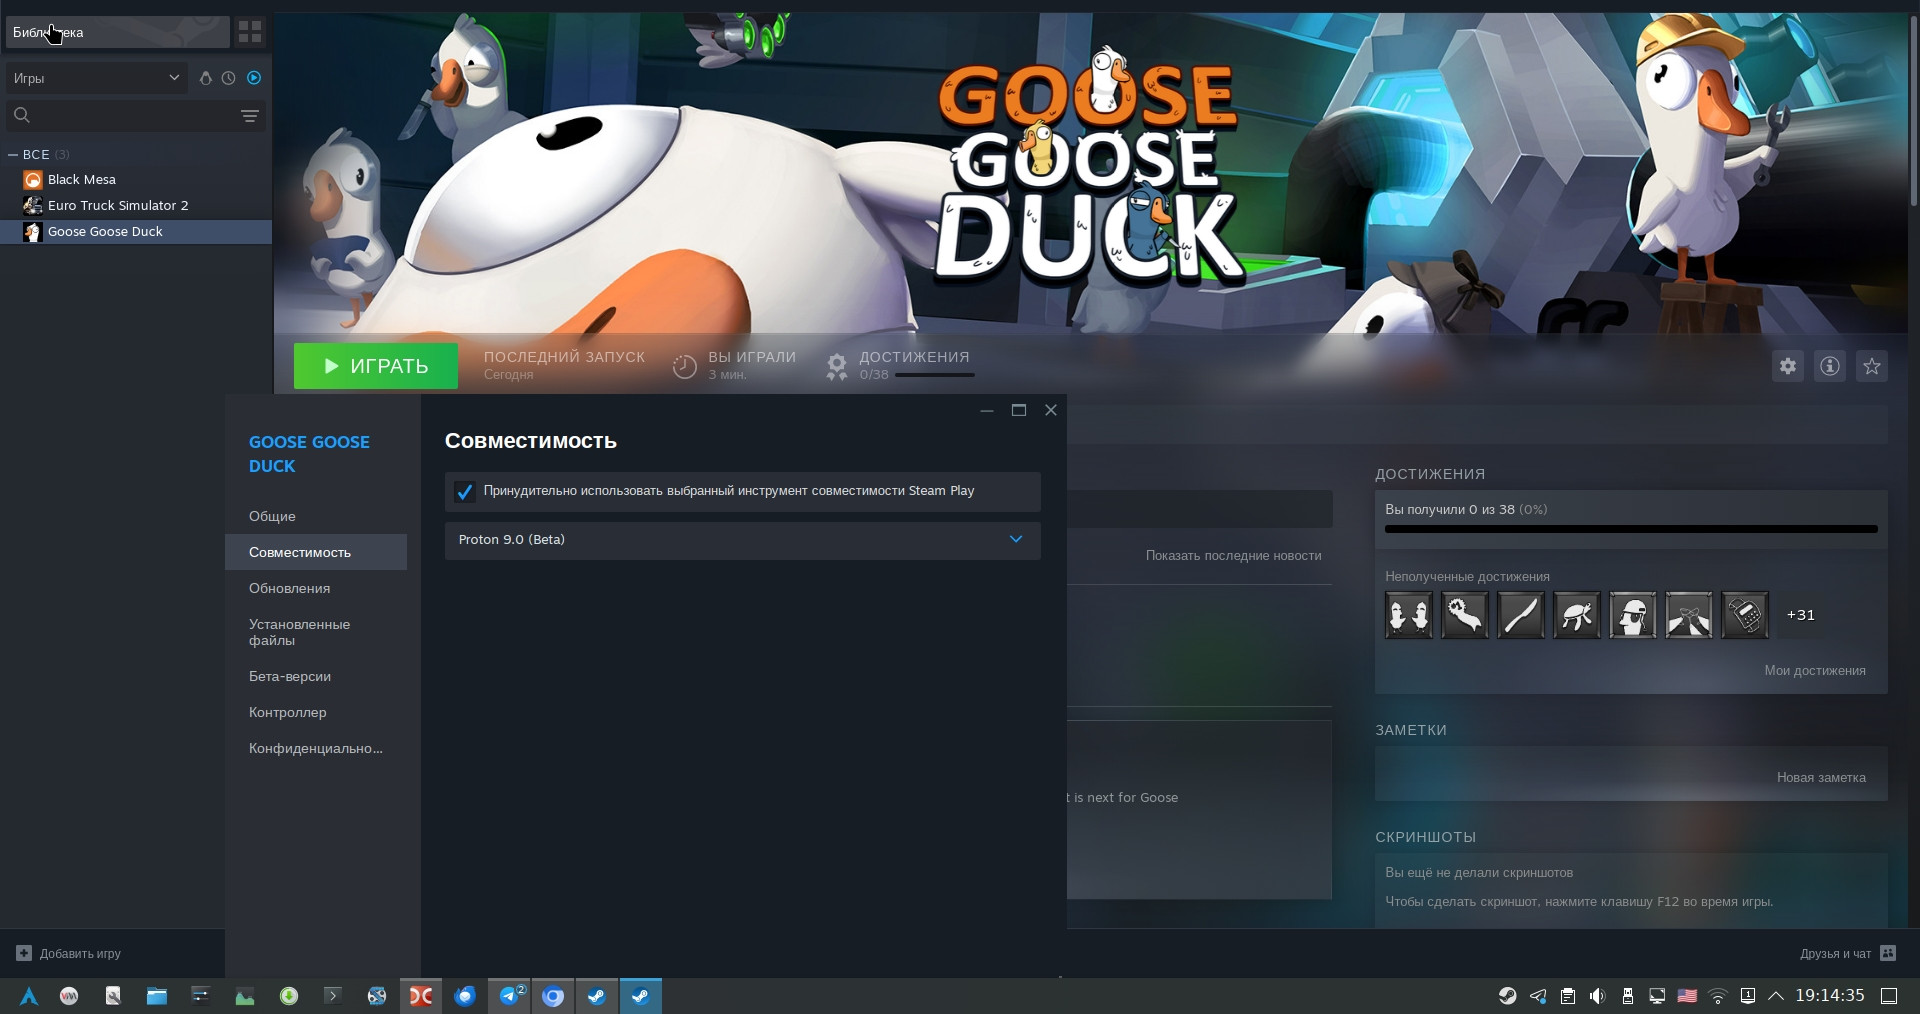Switch to Chromium browser in taskbar
Image resolution: width=1920 pixels, height=1014 pixels.
pos(553,996)
